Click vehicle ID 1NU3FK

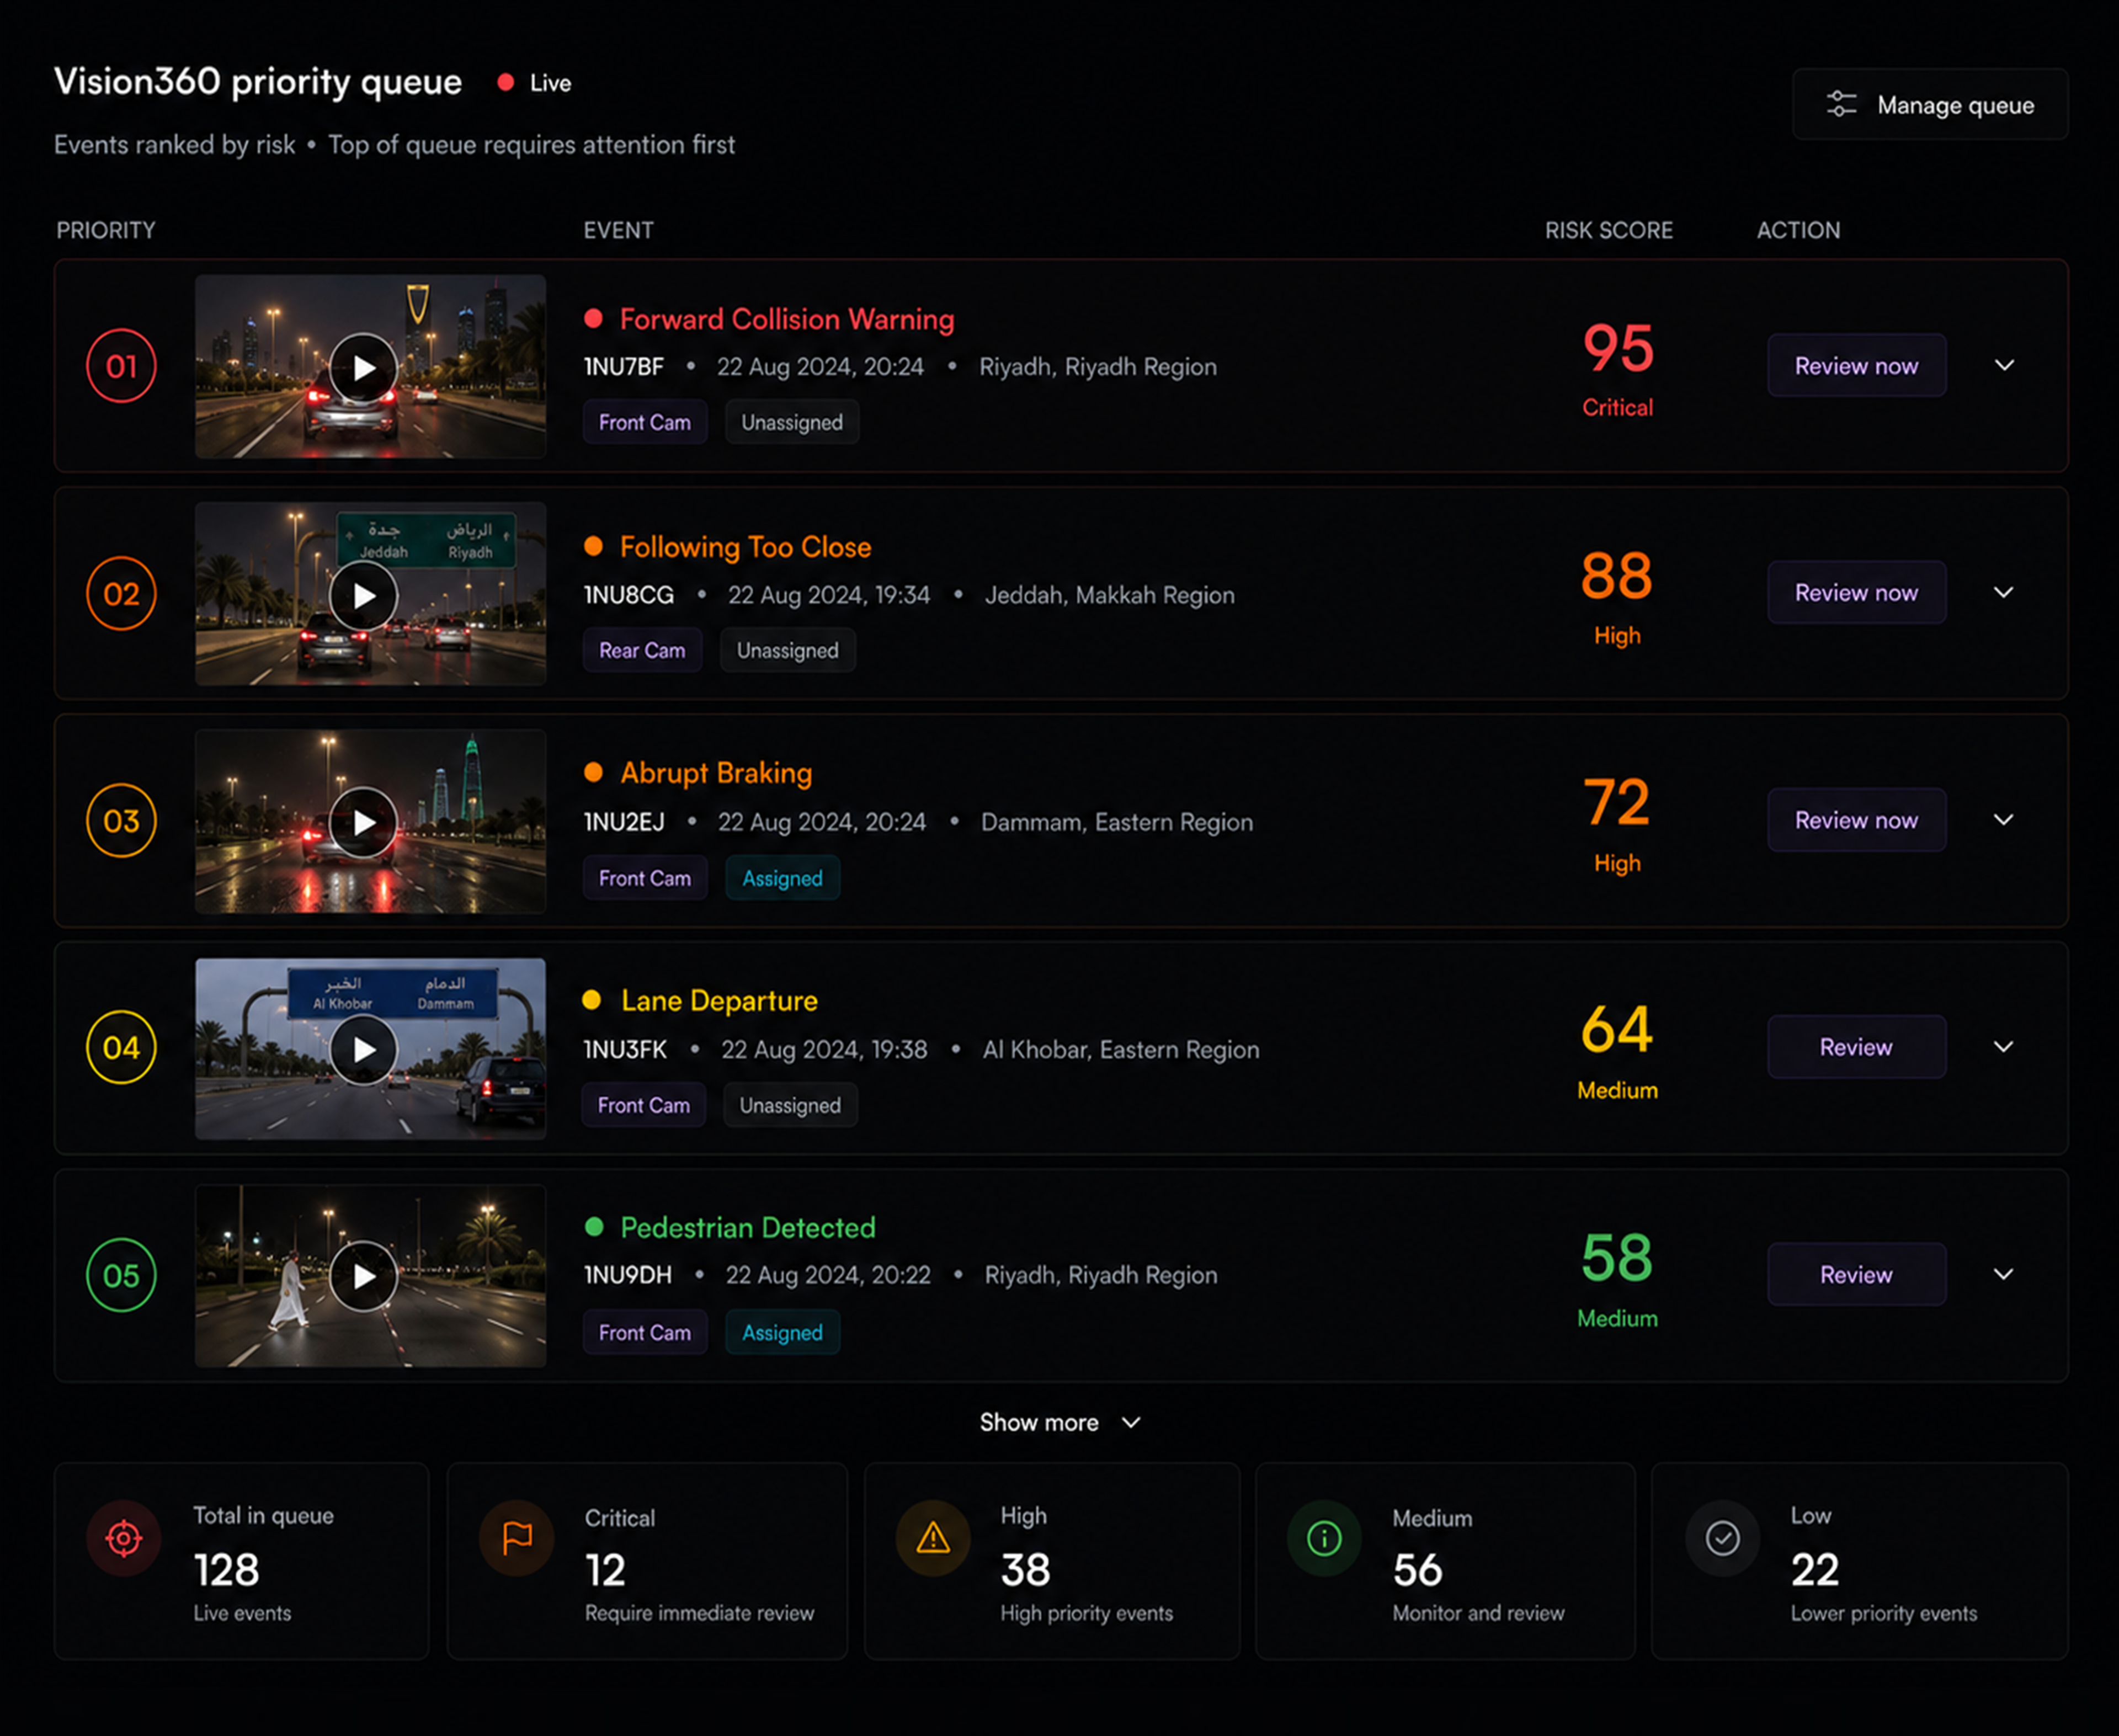(625, 1049)
